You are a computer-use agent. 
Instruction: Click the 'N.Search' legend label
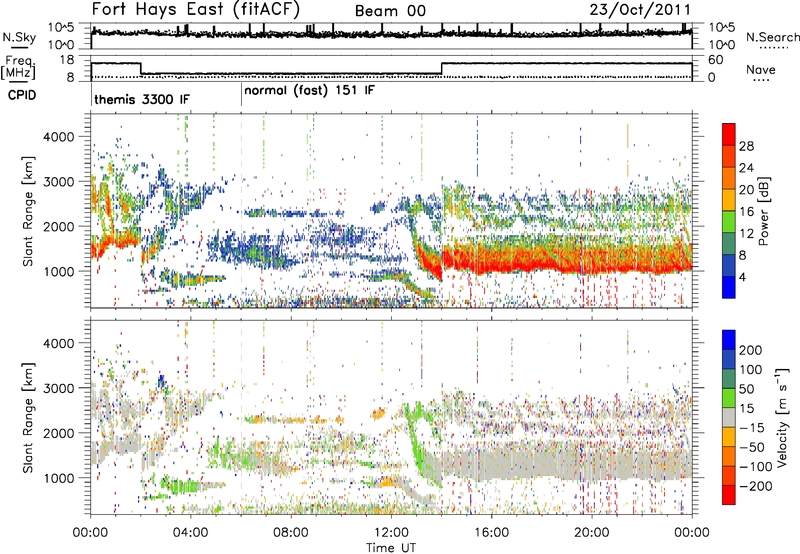coord(773,37)
